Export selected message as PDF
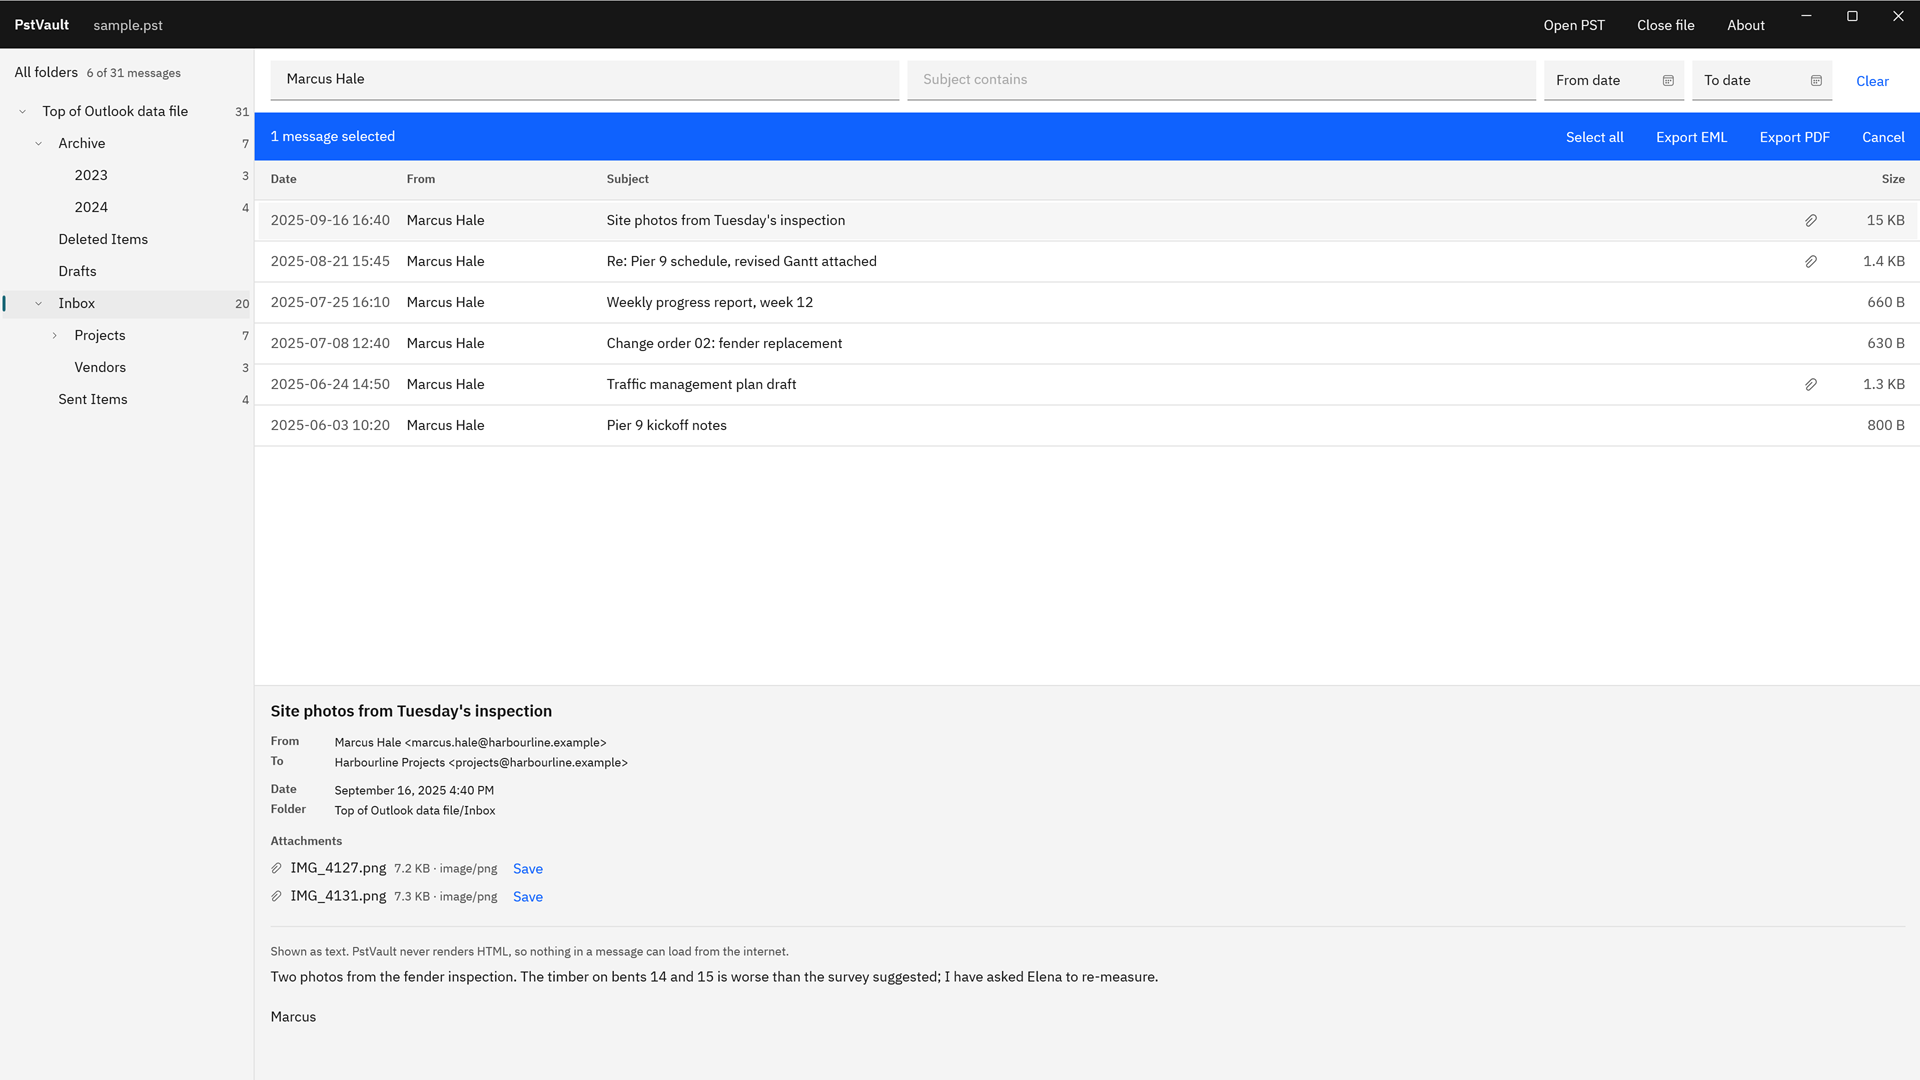This screenshot has height=1080, width=1920. (x=1794, y=137)
